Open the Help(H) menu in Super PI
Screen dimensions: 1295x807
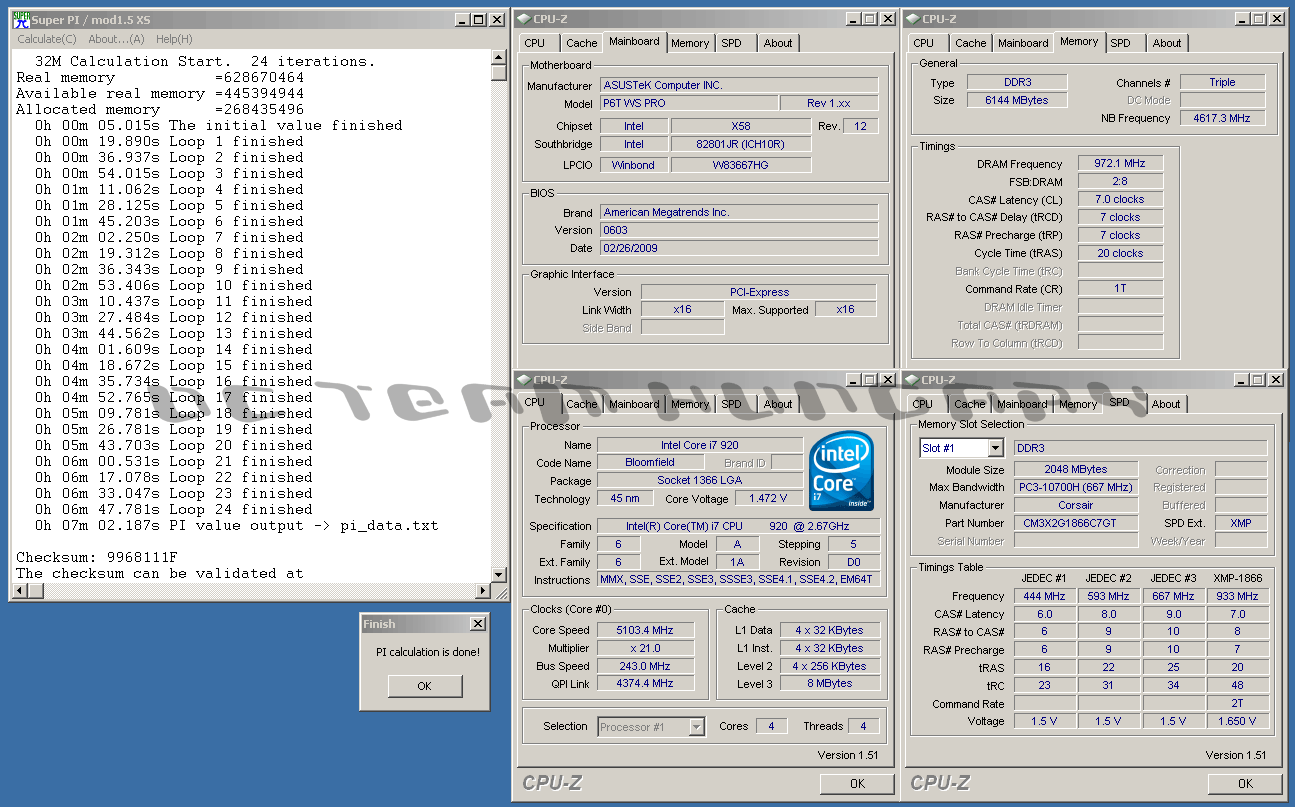tap(174, 39)
